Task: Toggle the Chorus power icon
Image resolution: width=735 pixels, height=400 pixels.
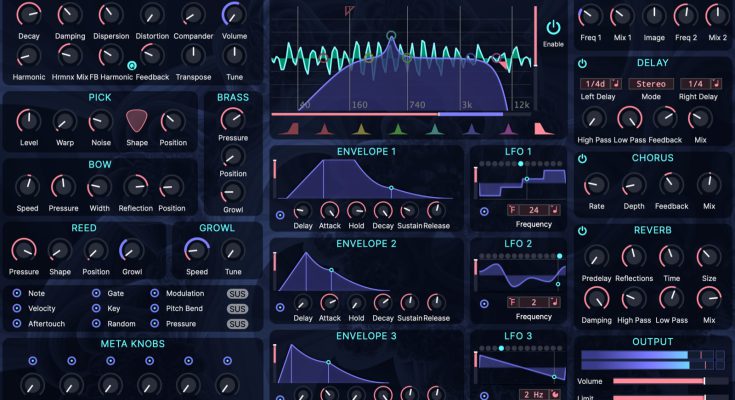Action: (583, 158)
